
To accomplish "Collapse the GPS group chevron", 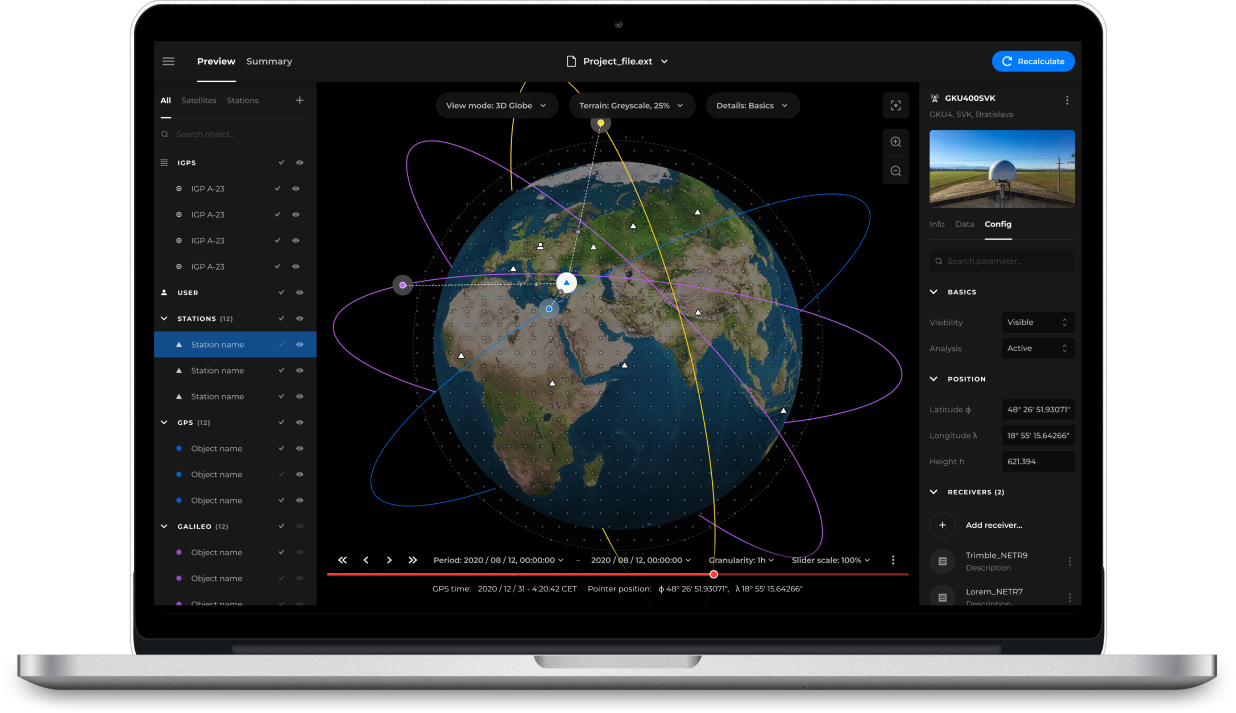I will click(165, 423).
